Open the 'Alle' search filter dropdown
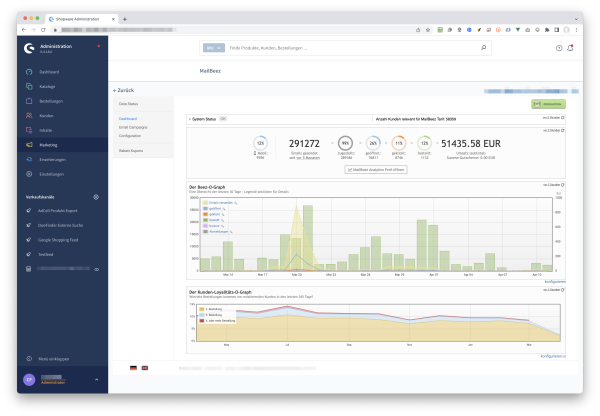 [x=213, y=47]
